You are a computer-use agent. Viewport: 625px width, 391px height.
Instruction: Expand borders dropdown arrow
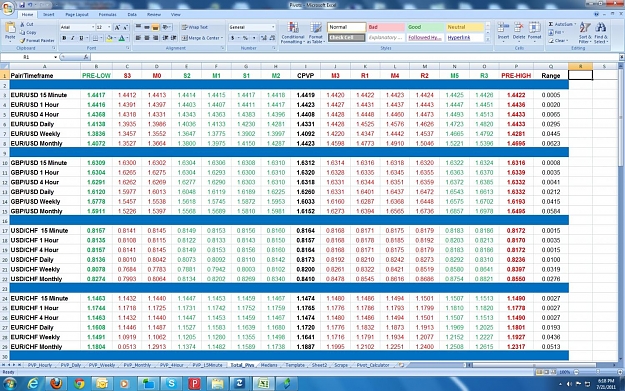[100, 38]
